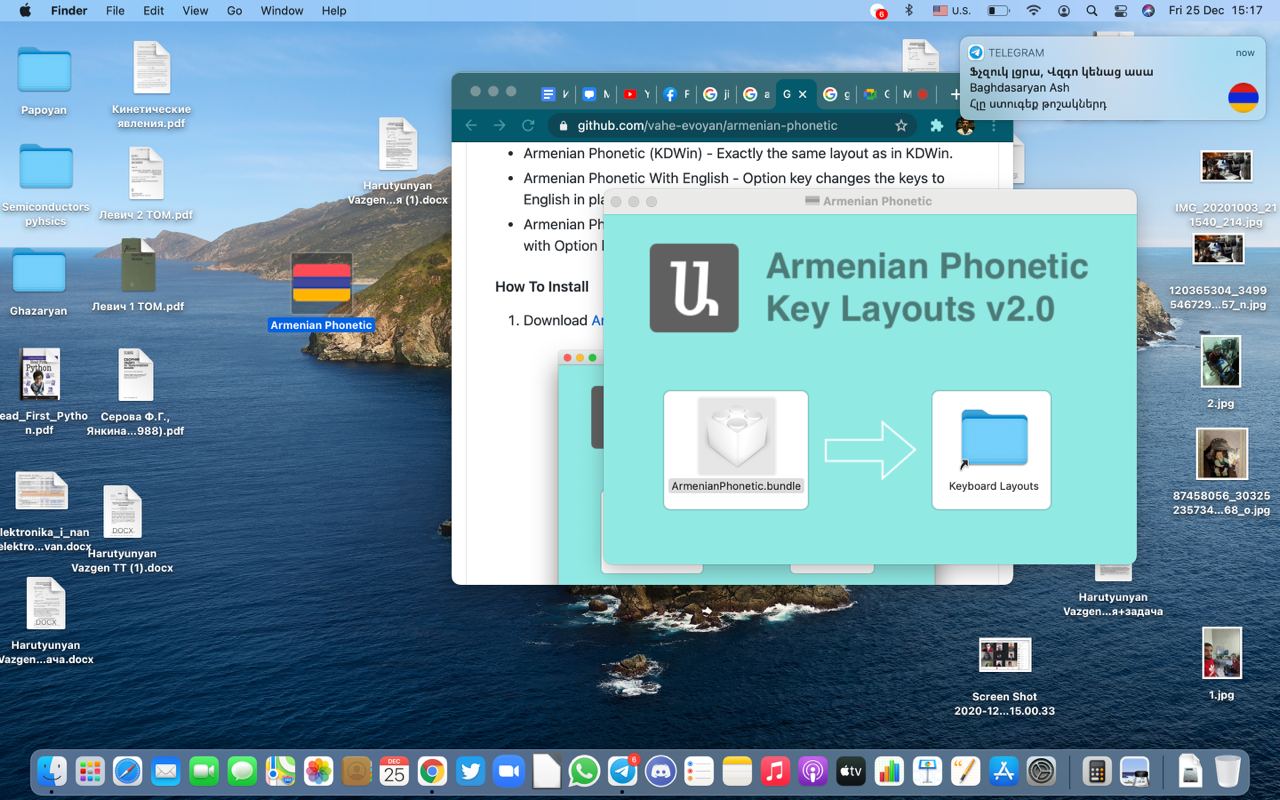The height and width of the screenshot is (800, 1280).
Task: Open Numbers in the Dock
Action: click(888, 771)
